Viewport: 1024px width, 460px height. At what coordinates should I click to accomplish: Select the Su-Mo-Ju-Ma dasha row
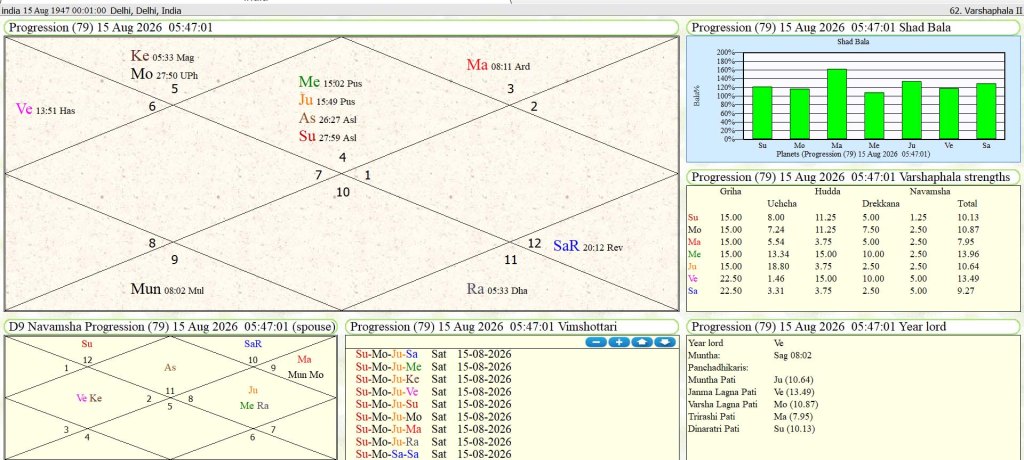(x=434, y=429)
